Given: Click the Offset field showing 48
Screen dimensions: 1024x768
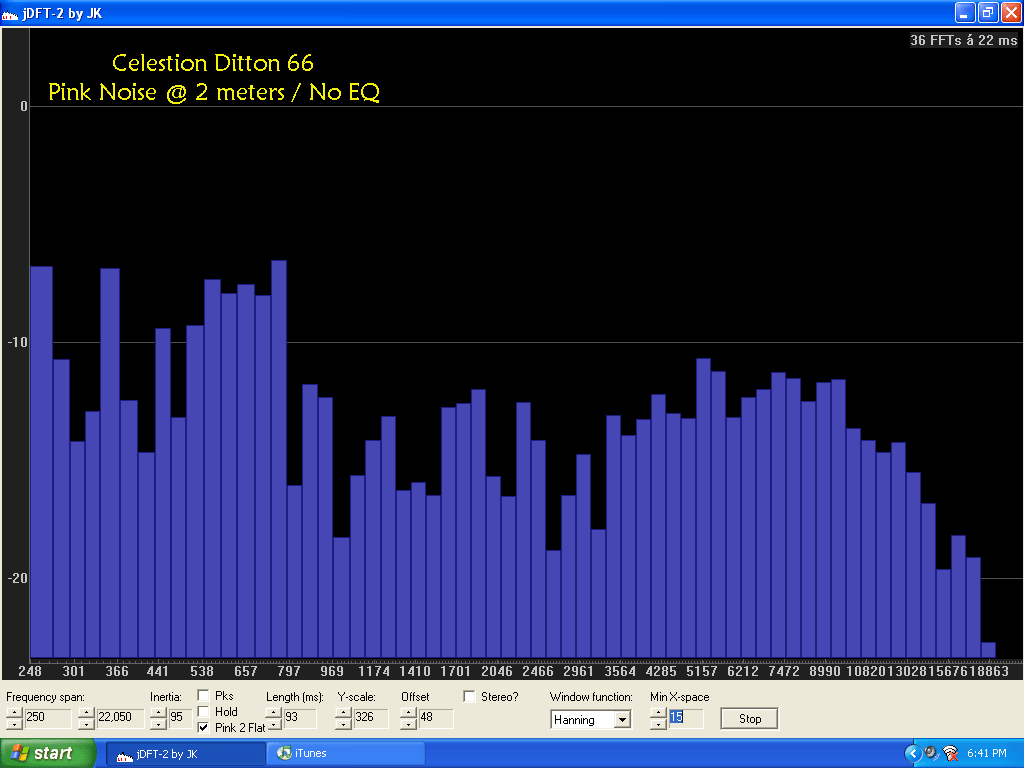Looking at the screenshot, I should (435, 718).
